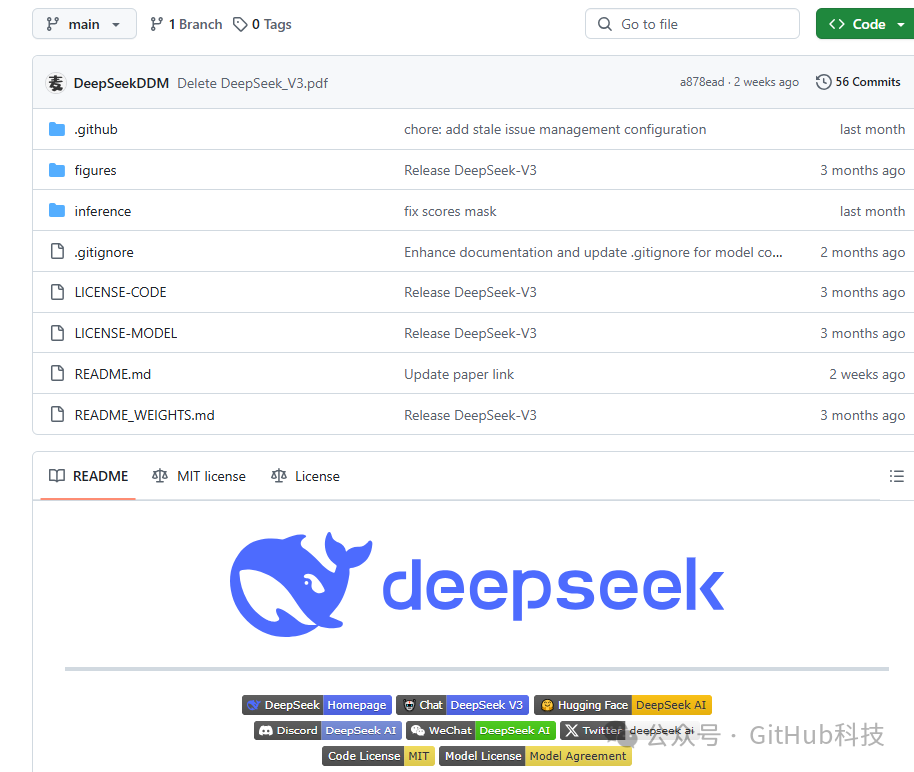914x772 pixels.
Task: Click '2 months ago' timestamp in .gitignore row
Action: [862, 252]
